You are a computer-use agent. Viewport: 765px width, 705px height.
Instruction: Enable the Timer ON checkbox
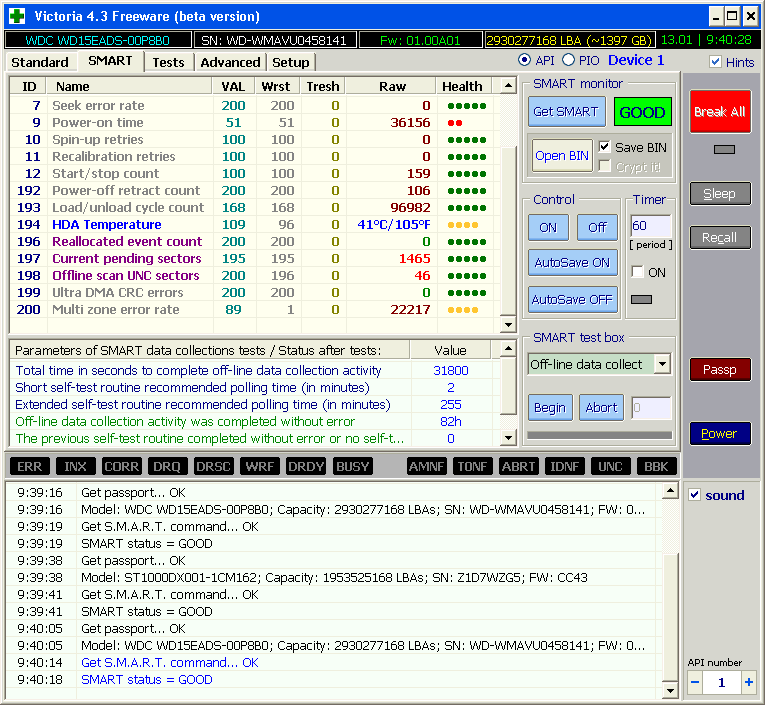[637, 272]
